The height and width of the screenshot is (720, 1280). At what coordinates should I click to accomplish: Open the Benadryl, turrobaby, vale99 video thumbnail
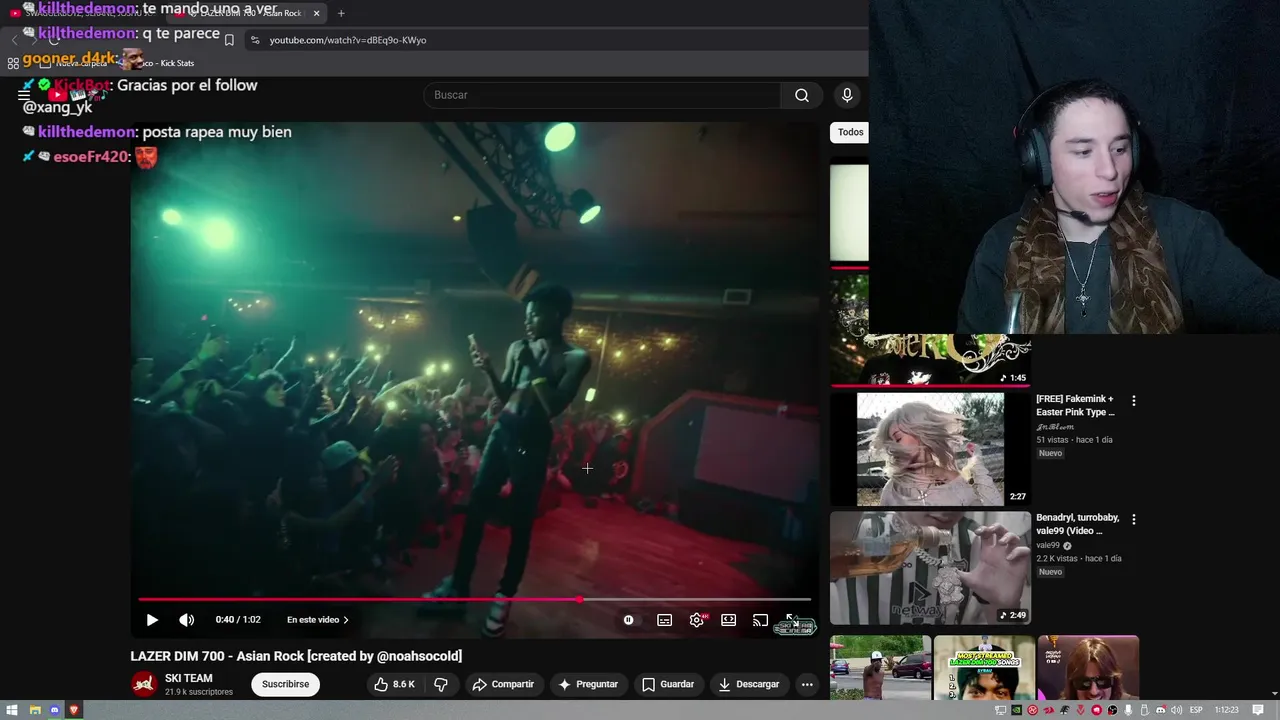click(x=930, y=568)
